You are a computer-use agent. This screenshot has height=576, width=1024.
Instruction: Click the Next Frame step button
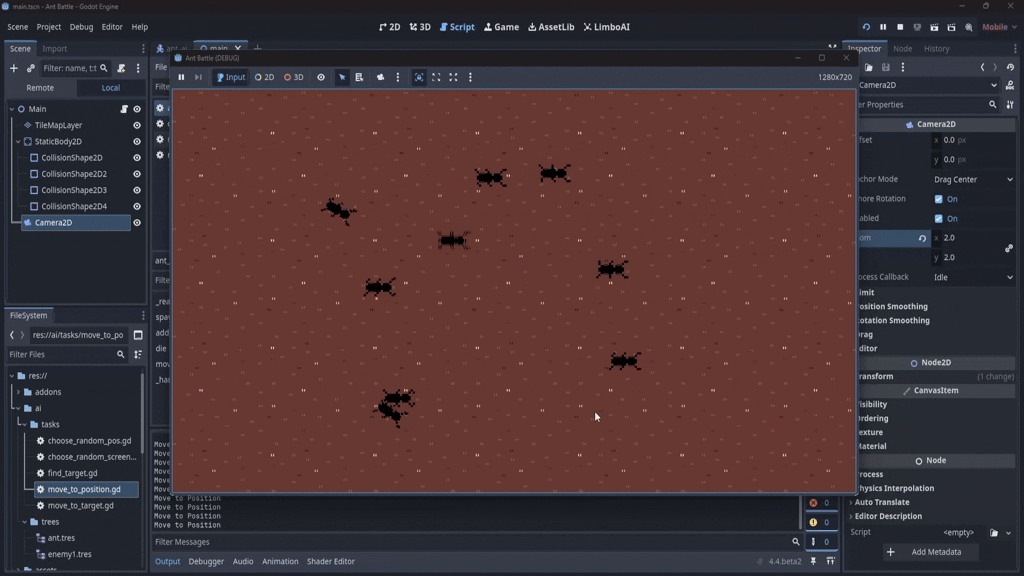(198, 77)
